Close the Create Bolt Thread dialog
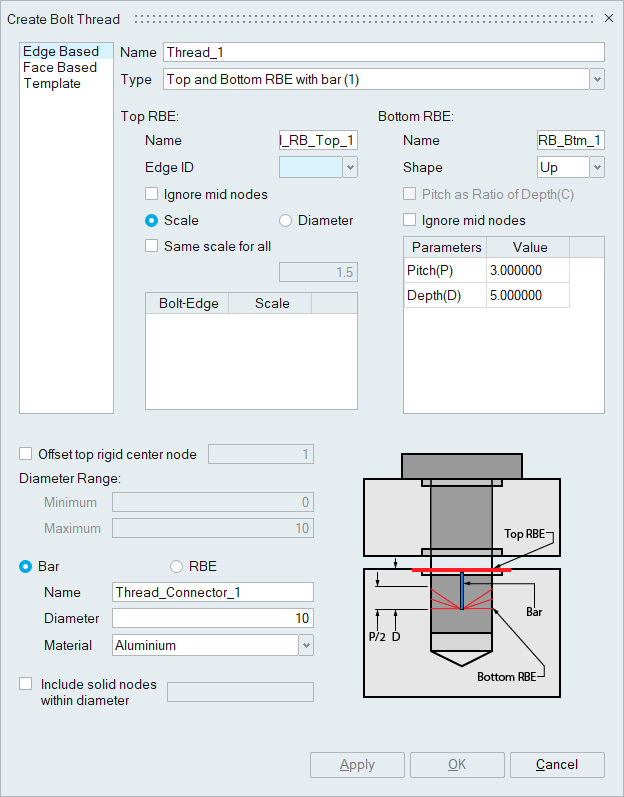This screenshot has height=797, width=624. (x=608, y=19)
